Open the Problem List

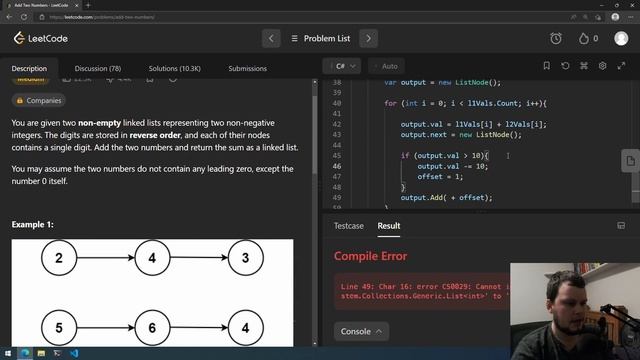tap(320, 38)
